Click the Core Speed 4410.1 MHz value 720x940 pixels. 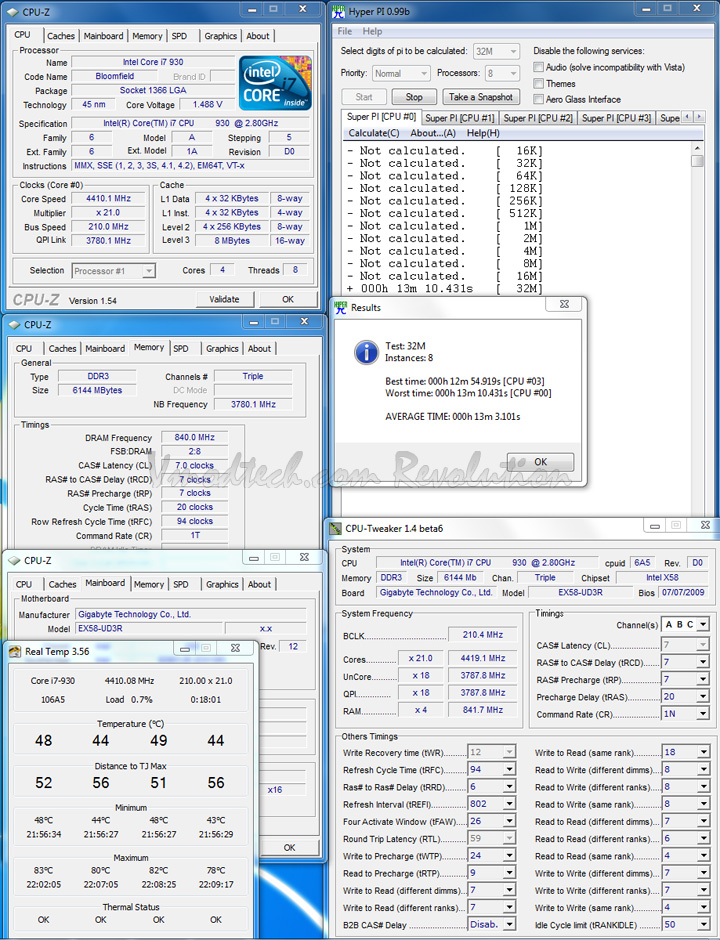[x=109, y=198]
